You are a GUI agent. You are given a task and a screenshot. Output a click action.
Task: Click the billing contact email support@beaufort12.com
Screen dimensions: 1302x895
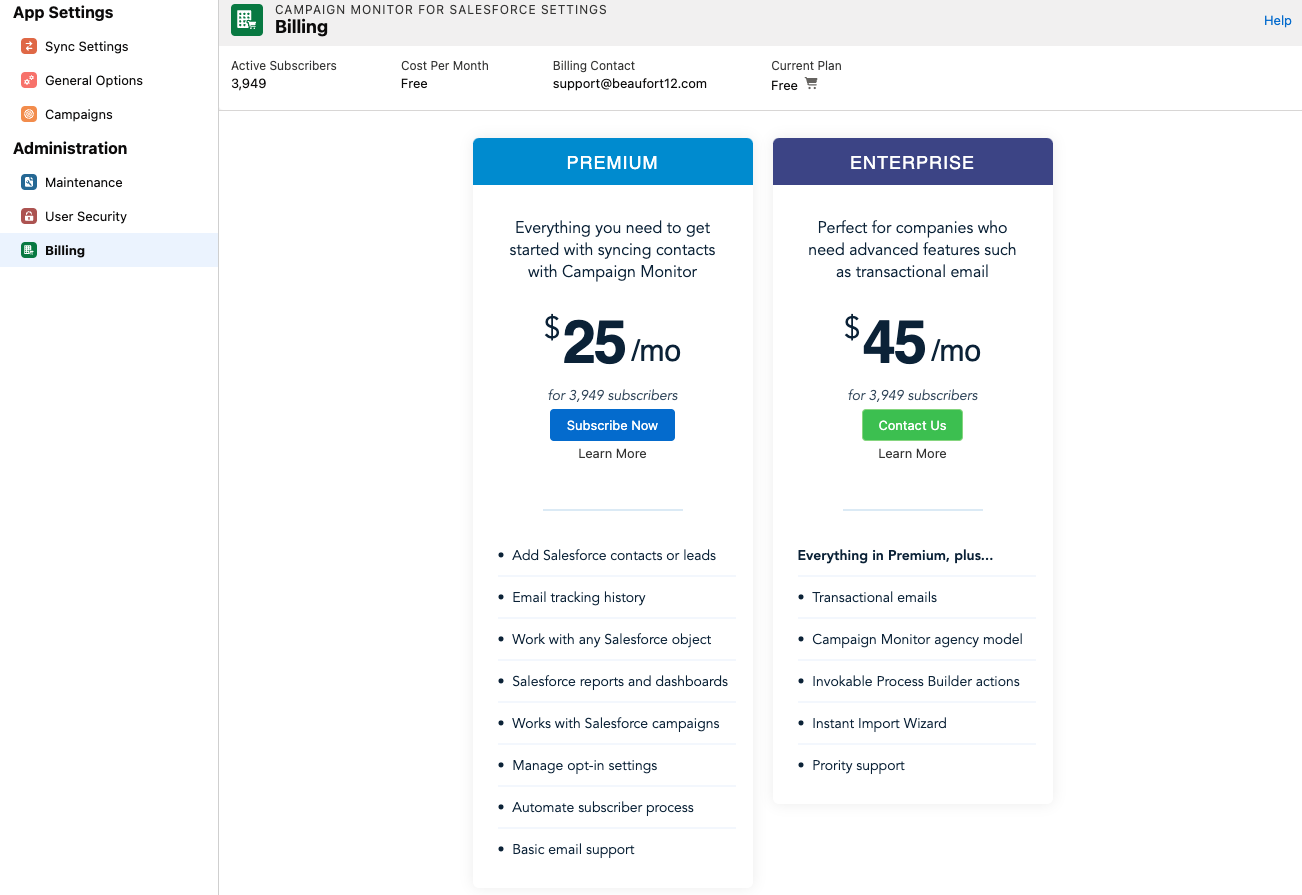coord(630,84)
